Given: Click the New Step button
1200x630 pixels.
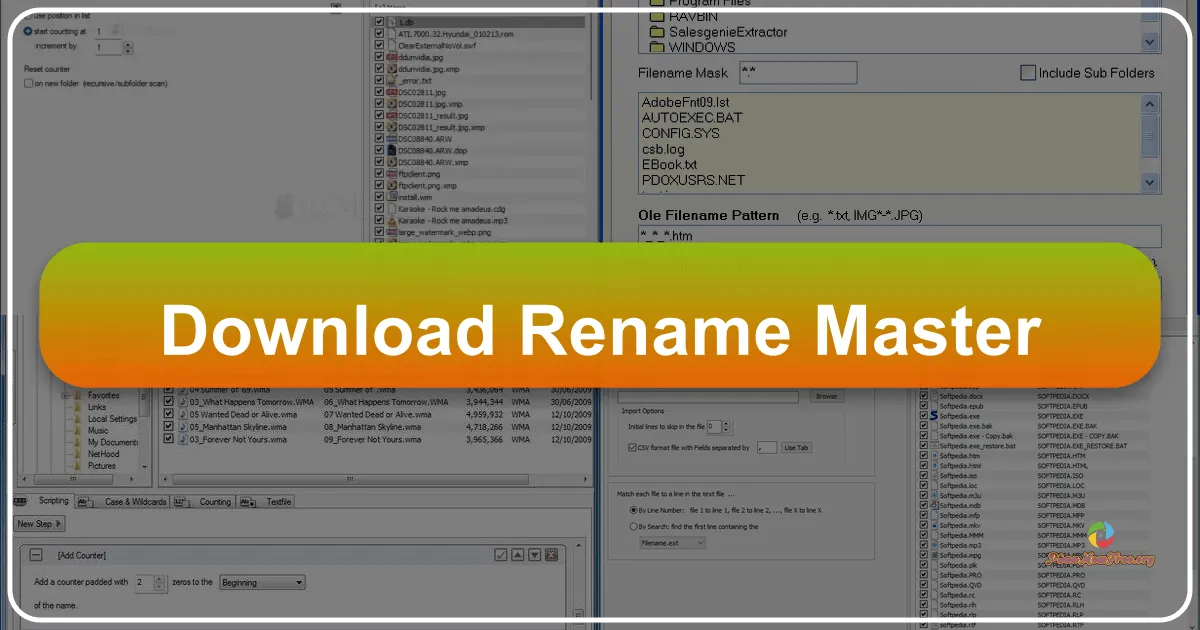Looking at the screenshot, I should 38,523.
